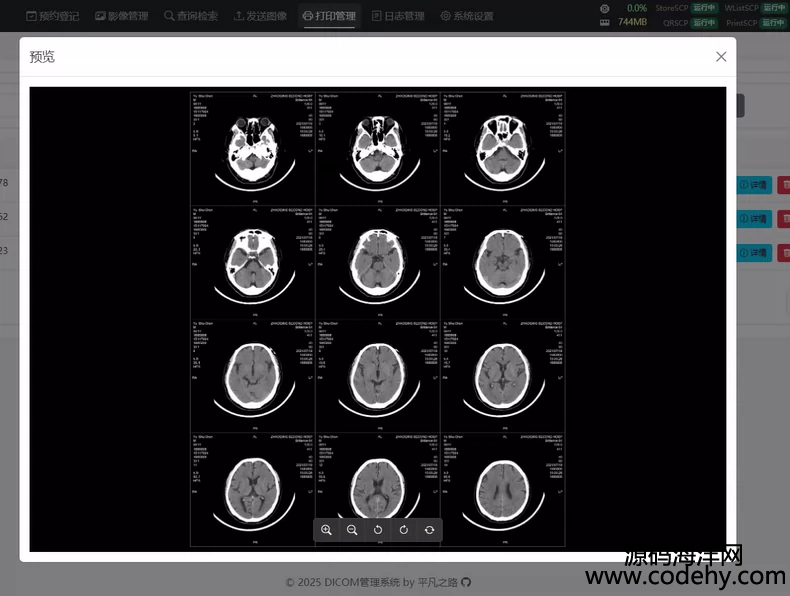Viewport: 790px width, 596px height.
Task: Click the 744MB memory value
Action: point(632,22)
